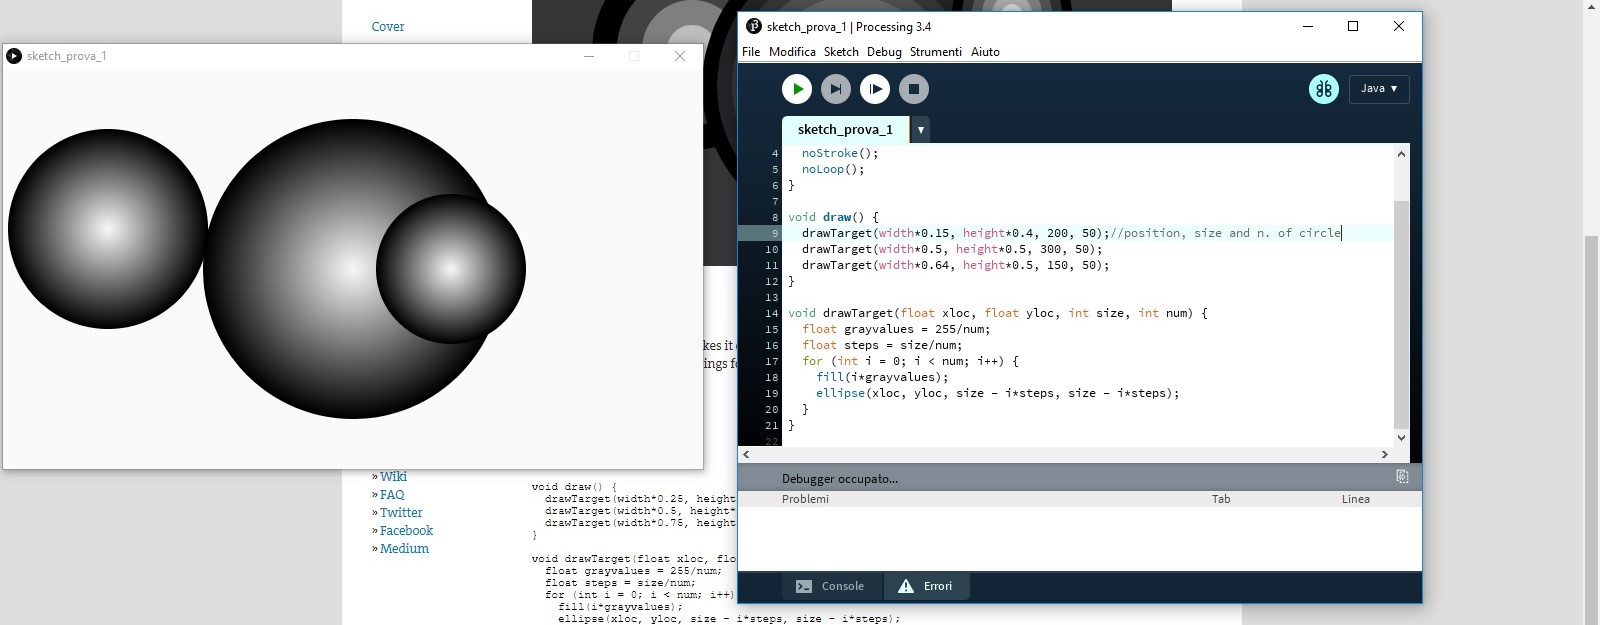Close the sketch_prova_1 output window

[x=680, y=56]
